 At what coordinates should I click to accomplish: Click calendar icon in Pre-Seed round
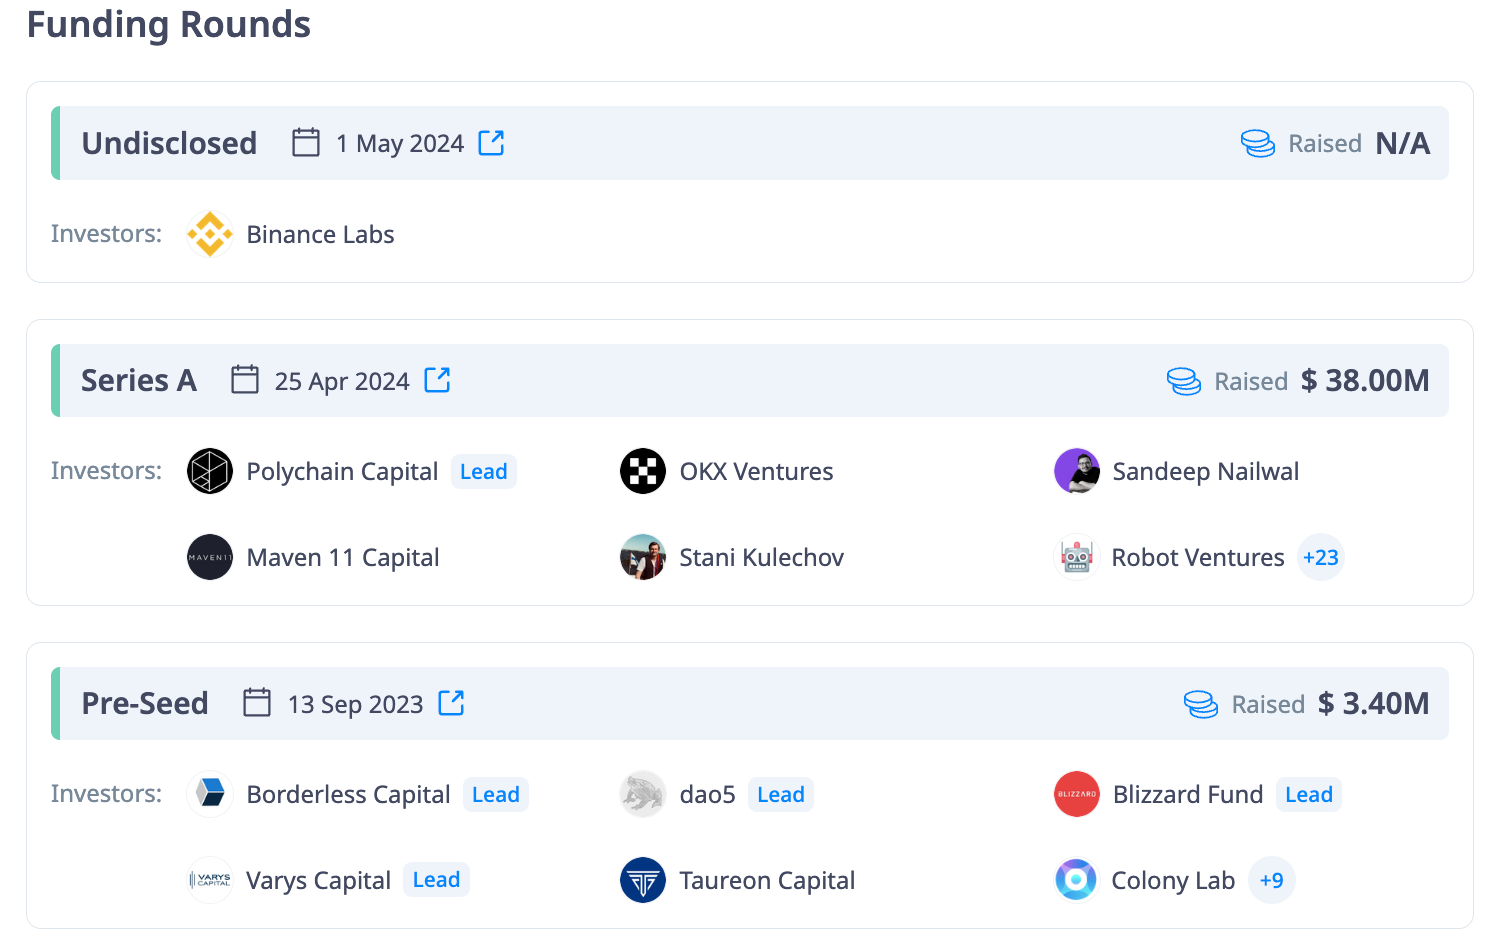click(257, 703)
